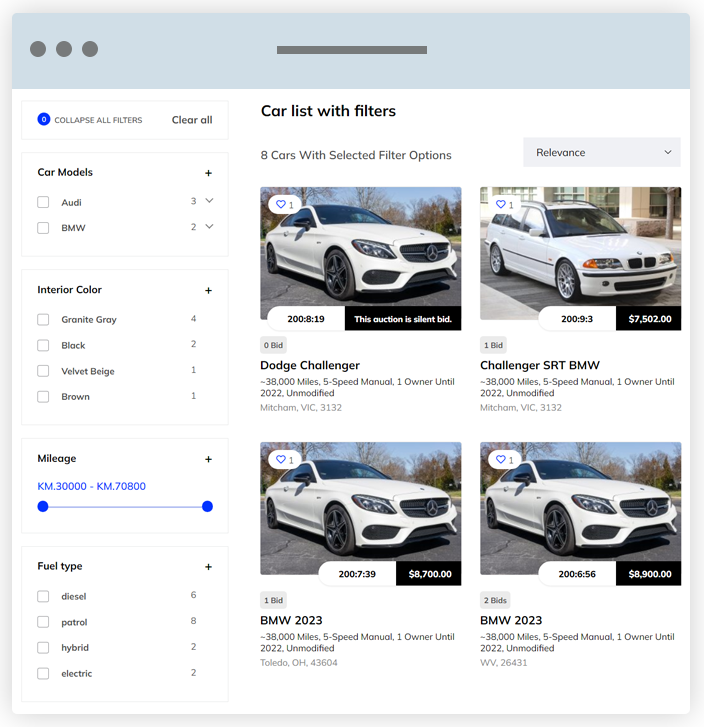Check the electric fuel type

pos(43,673)
